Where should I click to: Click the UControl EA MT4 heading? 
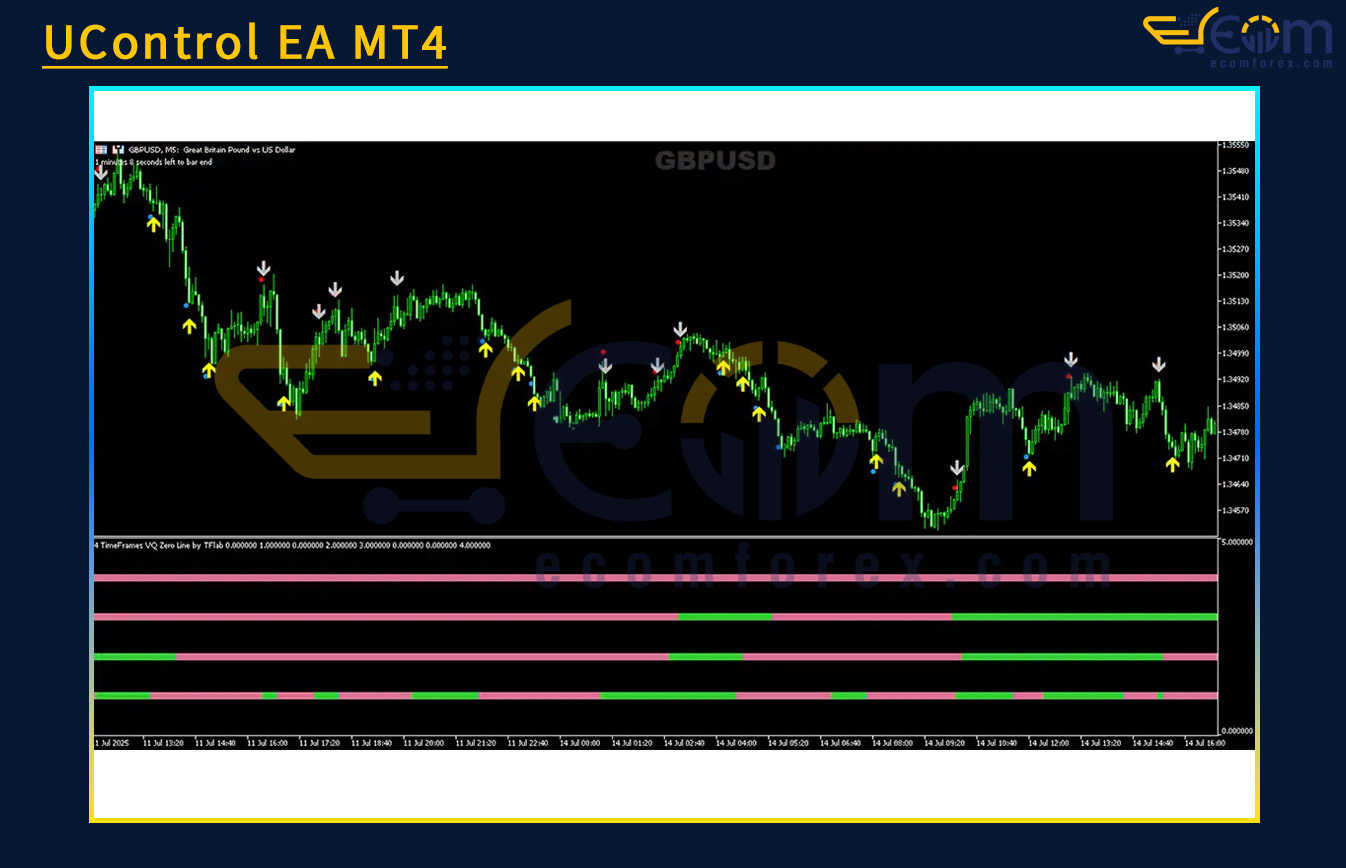[x=245, y=43]
